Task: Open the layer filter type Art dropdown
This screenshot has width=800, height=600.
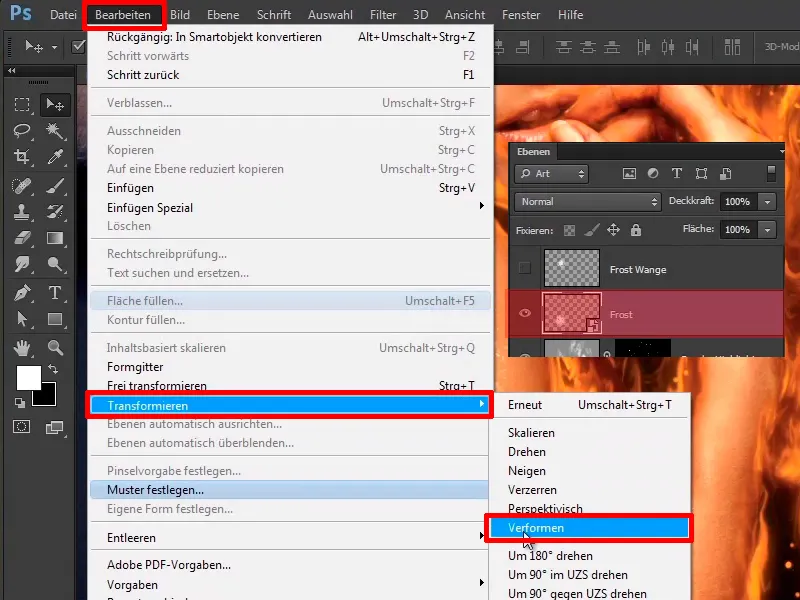Action: pyautogui.click(x=552, y=174)
